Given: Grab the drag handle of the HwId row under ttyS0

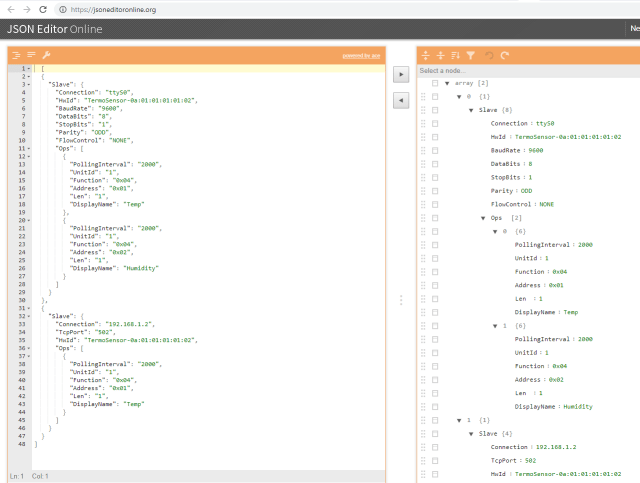Looking at the screenshot, I should 423,137.
